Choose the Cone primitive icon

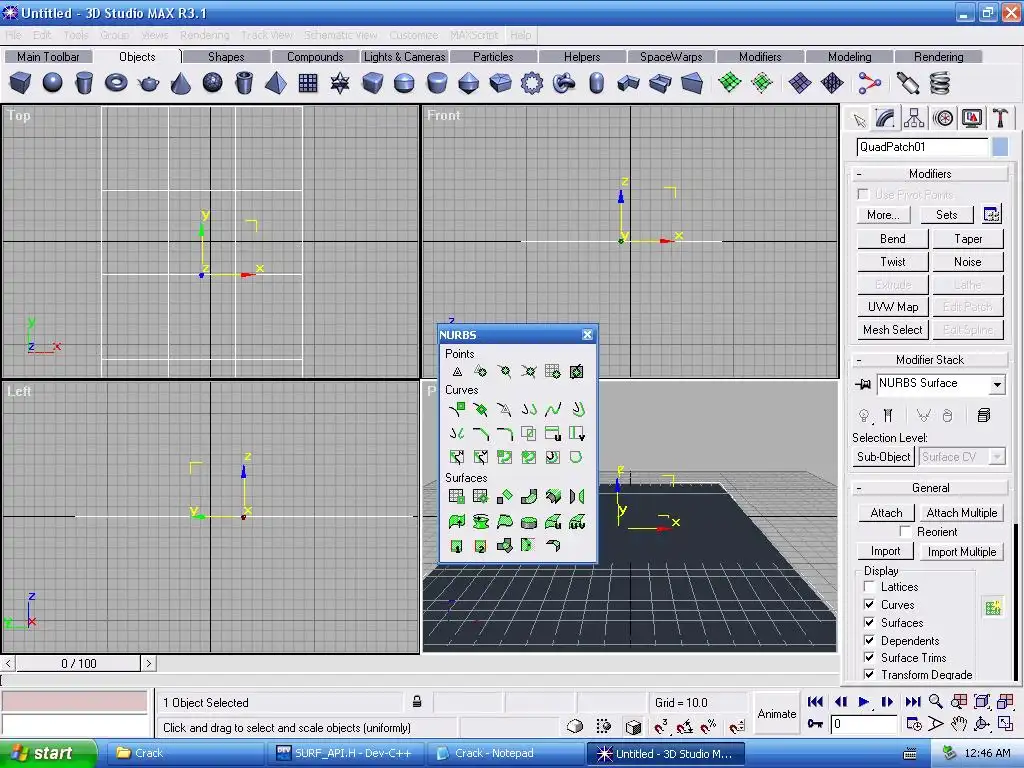point(180,83)
